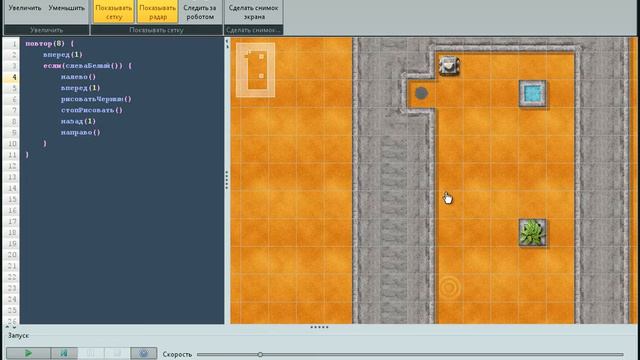Click the circular target marker on field

coord(449,288)
